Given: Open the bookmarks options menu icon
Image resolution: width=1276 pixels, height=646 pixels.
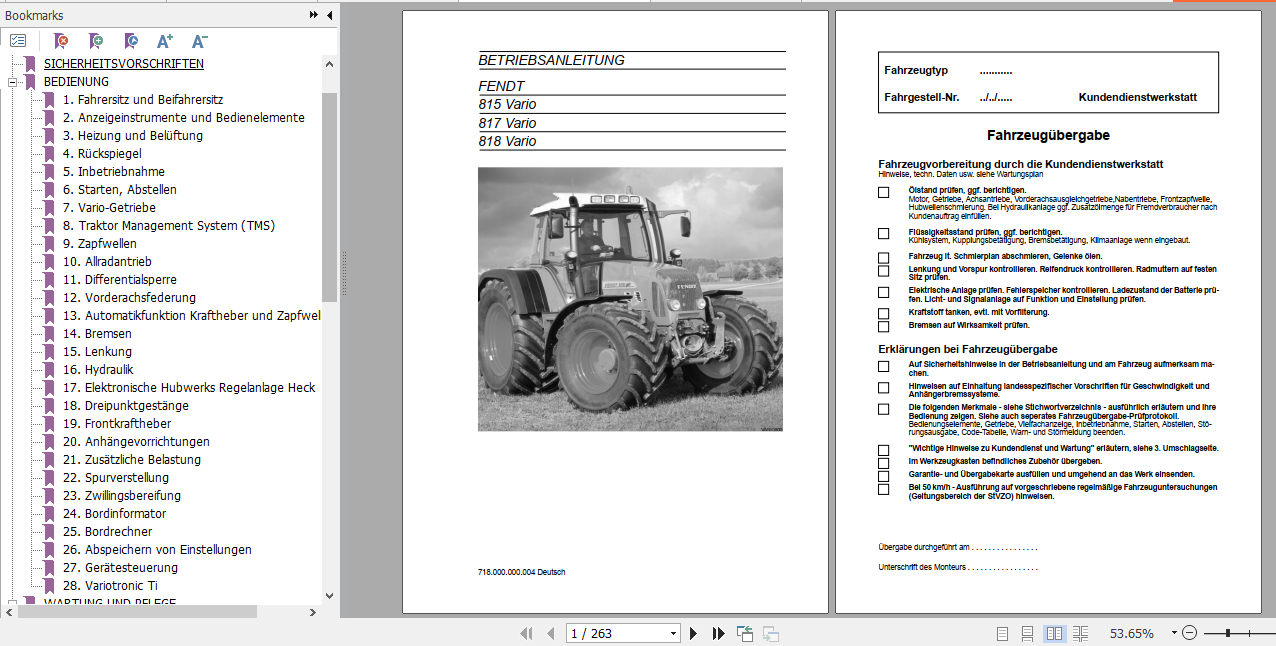Looking at the screenshot, I should 18,41.
